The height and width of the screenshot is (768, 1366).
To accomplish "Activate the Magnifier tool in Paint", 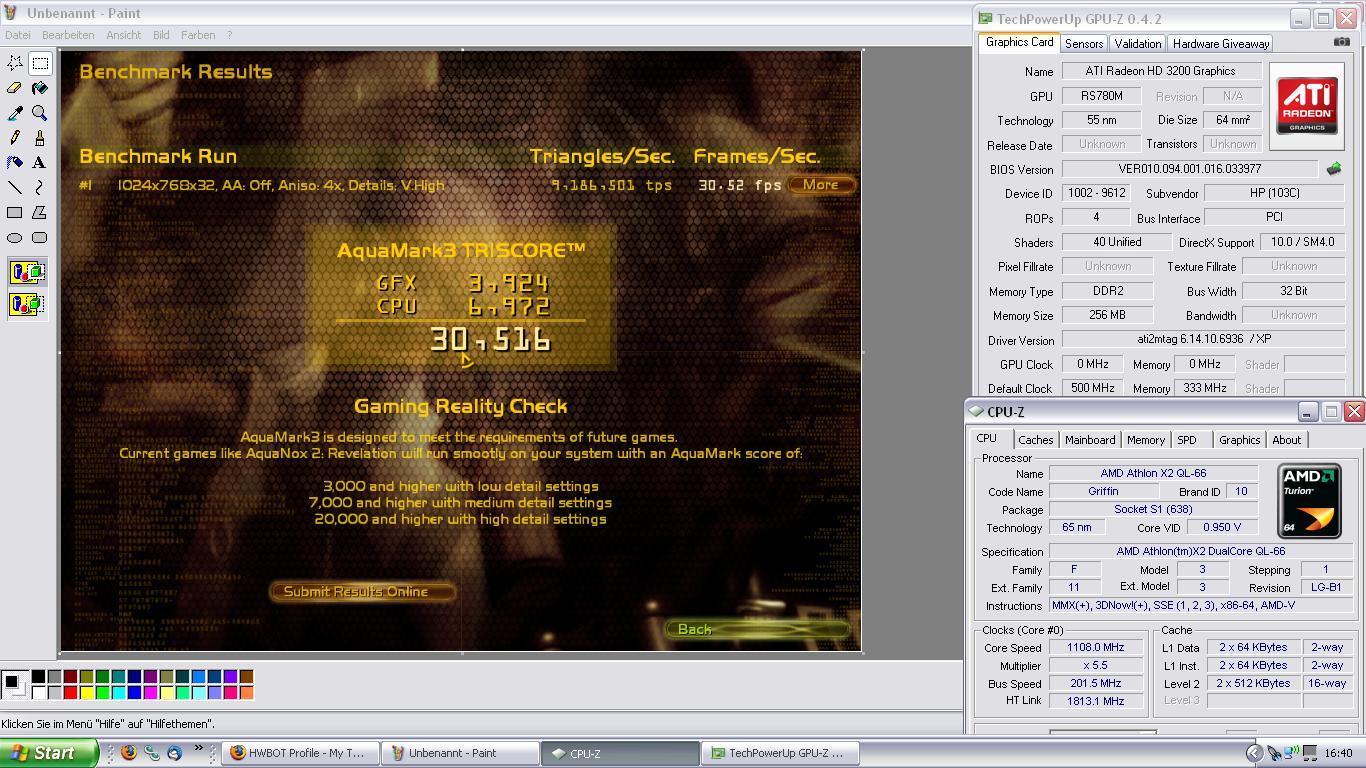I will [x=40, y=113].
